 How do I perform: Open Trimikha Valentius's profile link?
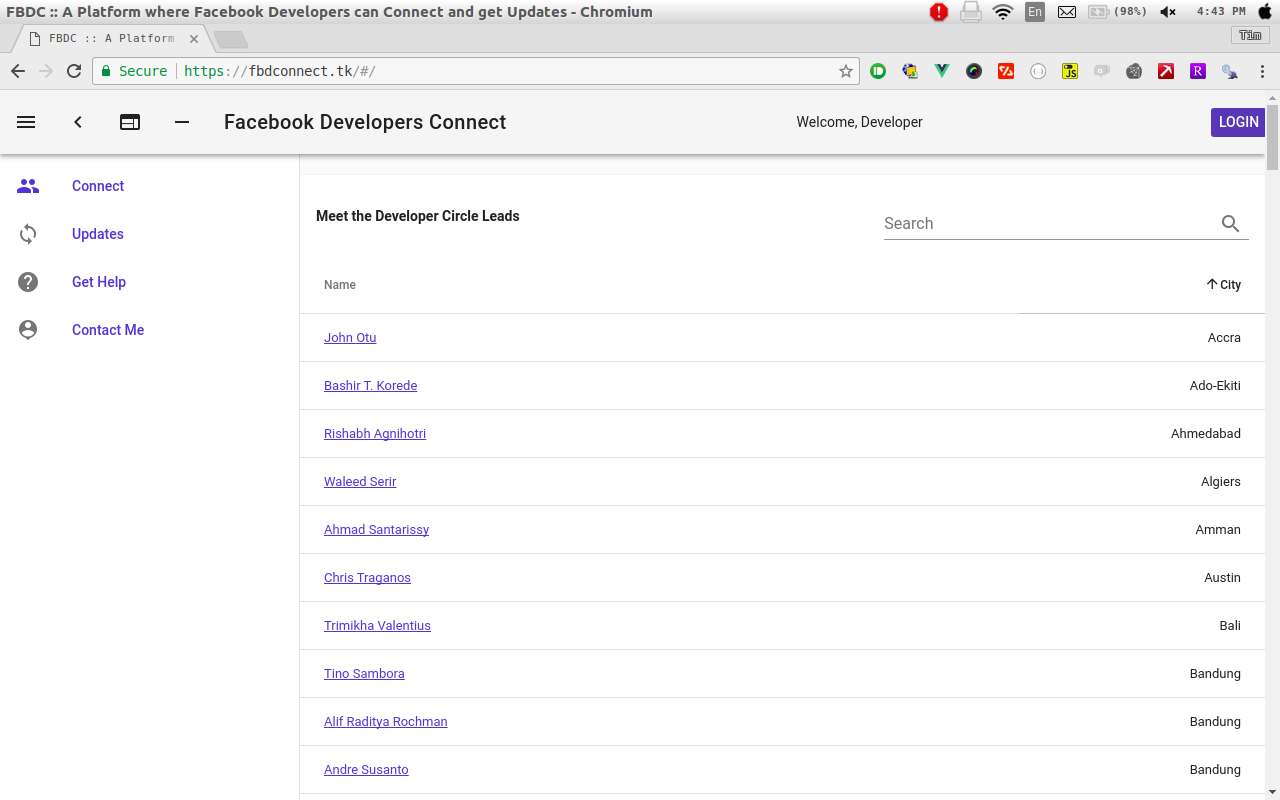[377, 626]
